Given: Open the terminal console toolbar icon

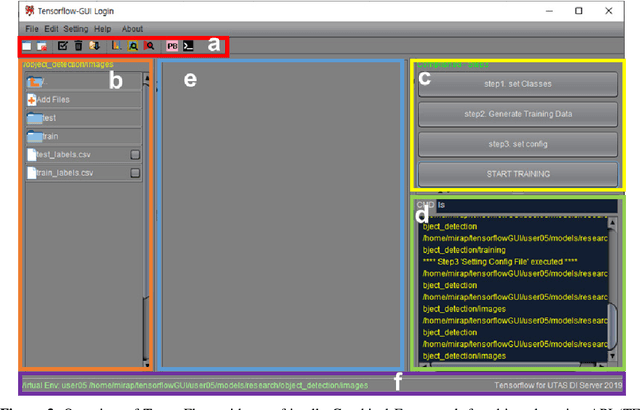Looking at the screenshot, I should (x=187, y=46).
